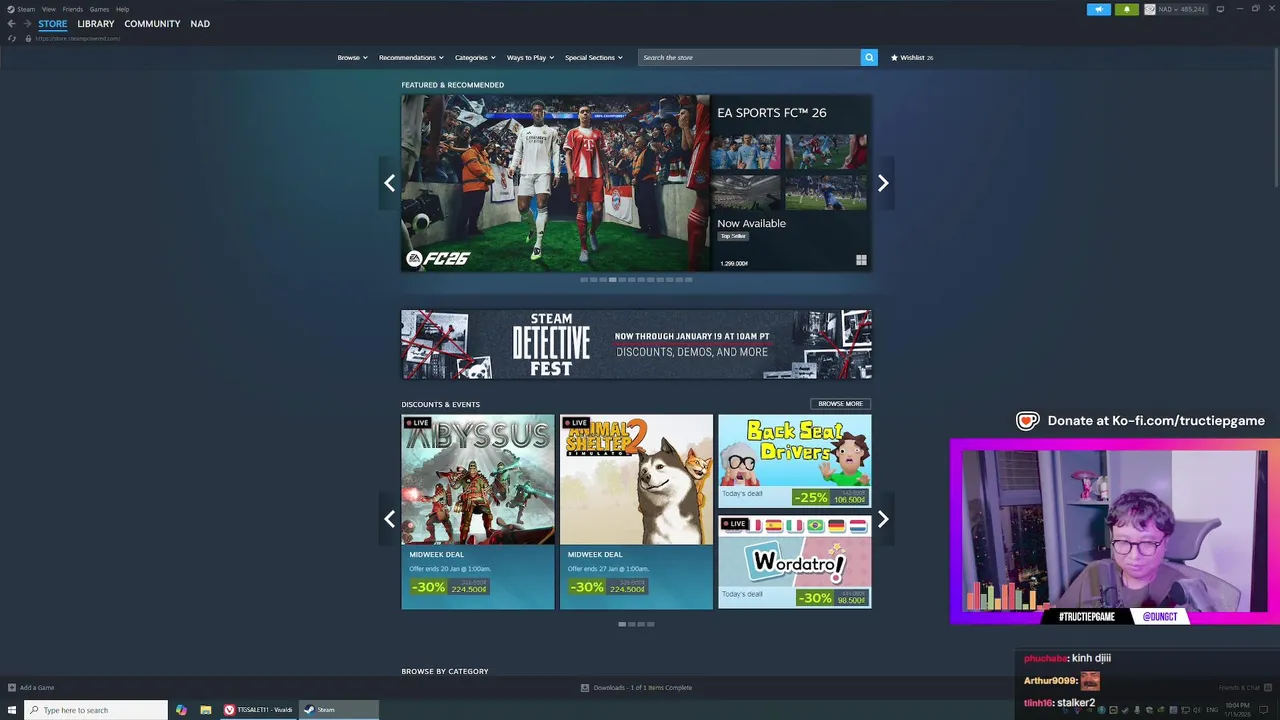Open the EA SPORTS FC 26 main image
This screenshot has height=720, width=1280.
pyautogui.click(x=555, y=183)
